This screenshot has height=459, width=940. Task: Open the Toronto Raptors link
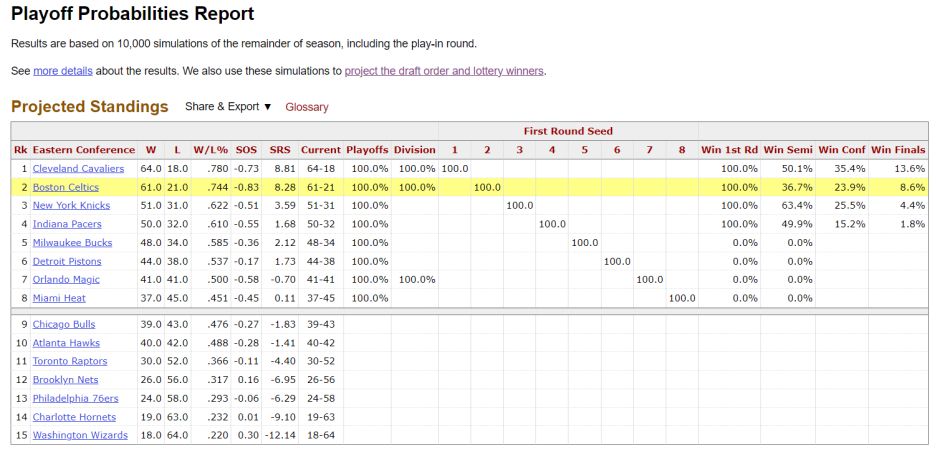[70, 361]
